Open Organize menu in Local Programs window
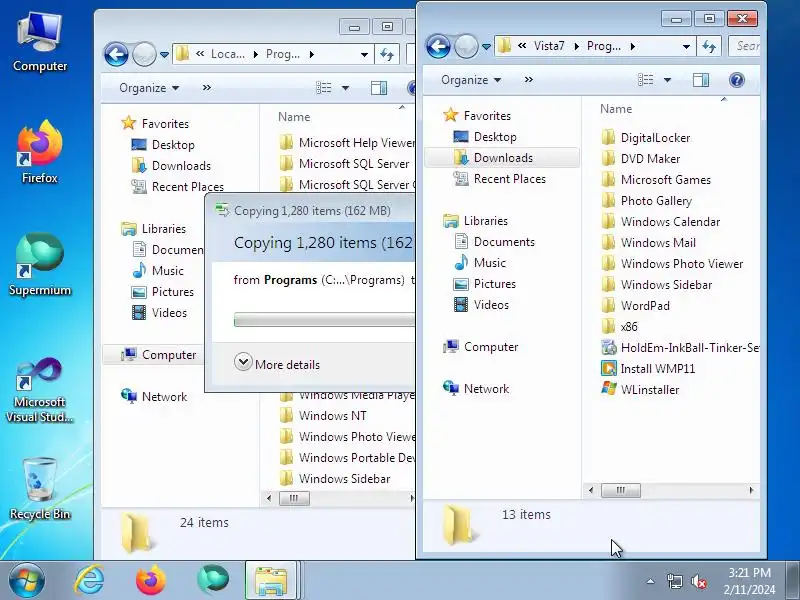The height and width of the screenshot is (600, 800). click(149, 88)
